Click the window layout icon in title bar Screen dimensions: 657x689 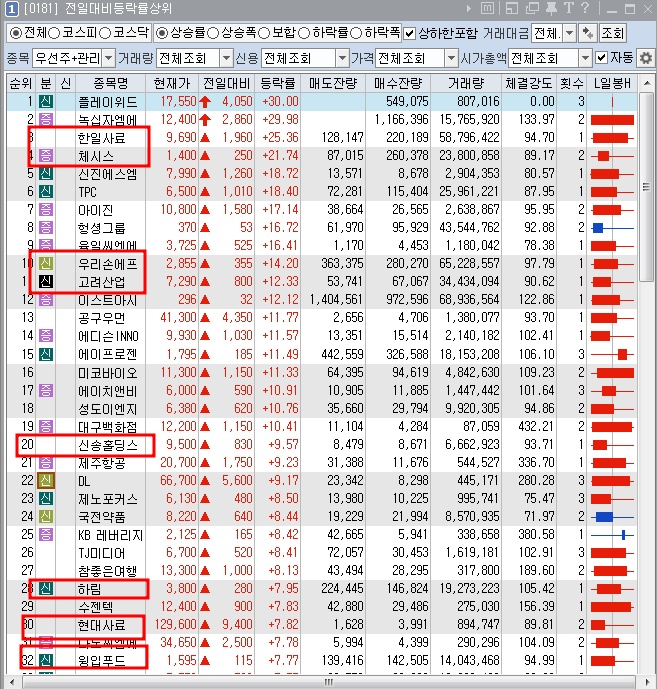[512, 8]
